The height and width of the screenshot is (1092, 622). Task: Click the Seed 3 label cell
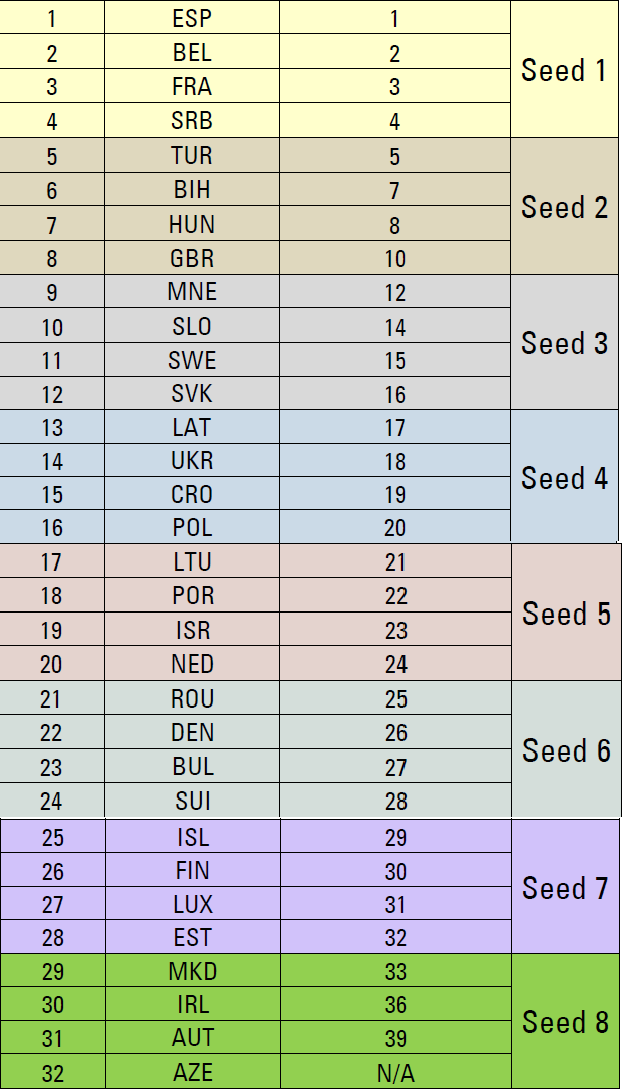click(564, 343)
